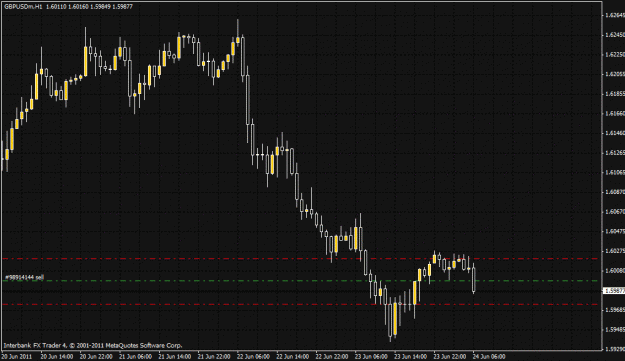Click the 1.5948 price scale label
The image size is (625, 361).
pyautogui.click(x=615, y=330)
